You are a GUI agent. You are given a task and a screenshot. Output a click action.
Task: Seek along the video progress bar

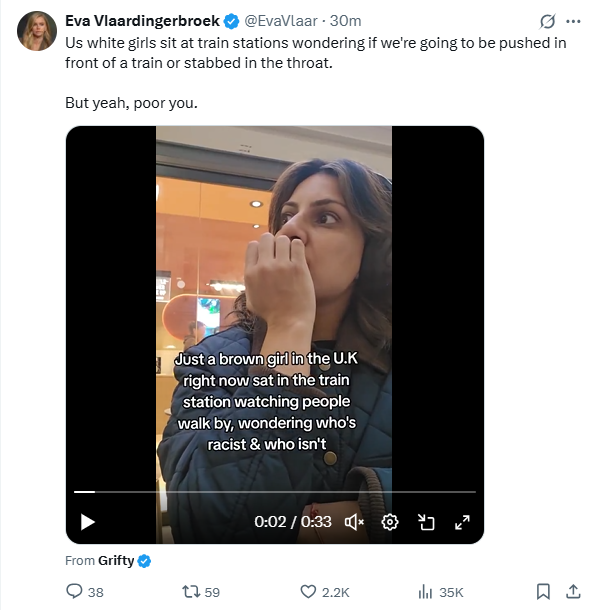click(275, 492)
